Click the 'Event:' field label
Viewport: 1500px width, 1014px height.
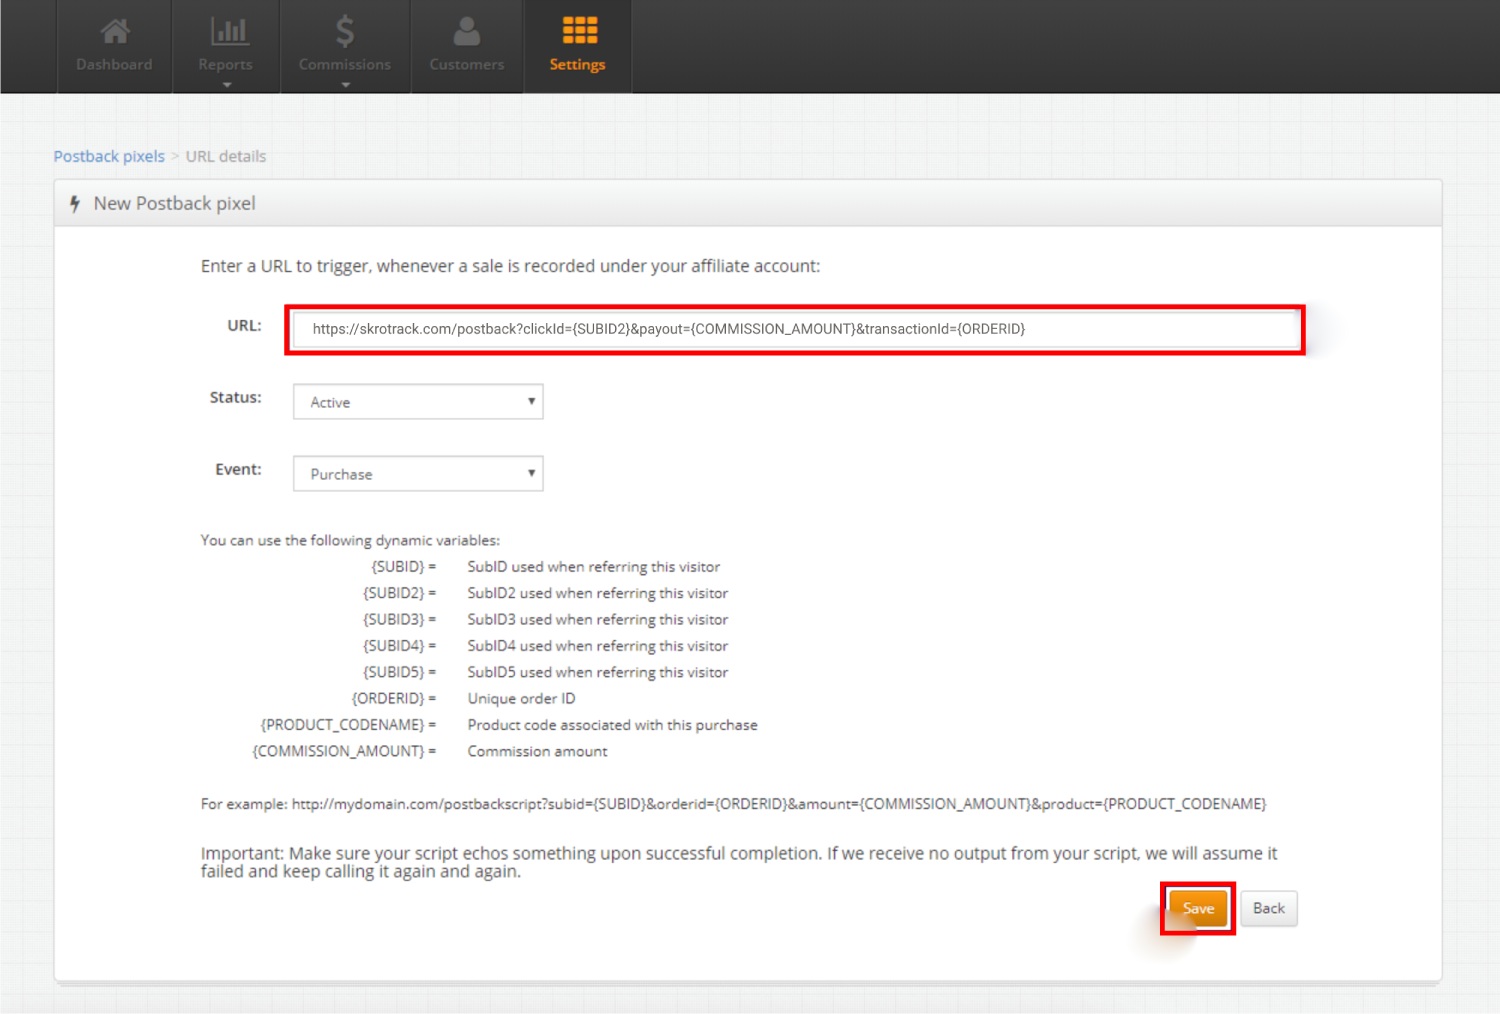(239, 469)
